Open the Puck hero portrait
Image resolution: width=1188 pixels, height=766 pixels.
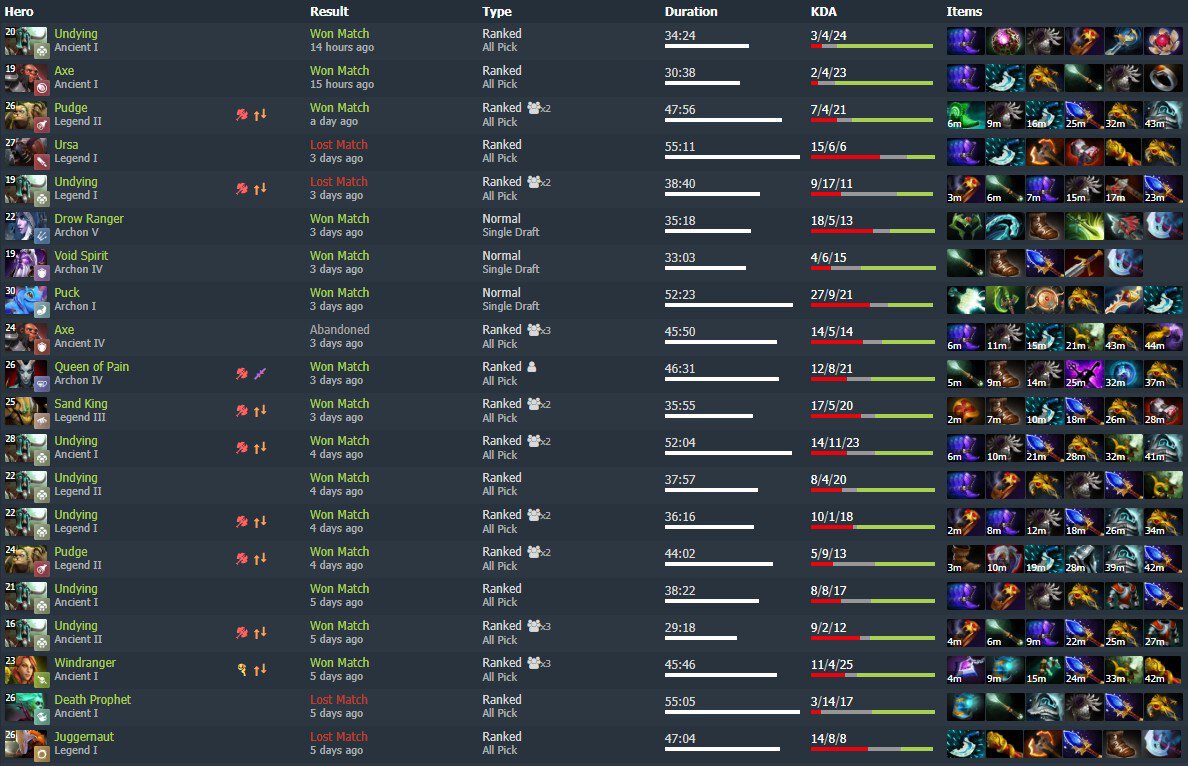[x=27, y=300]
